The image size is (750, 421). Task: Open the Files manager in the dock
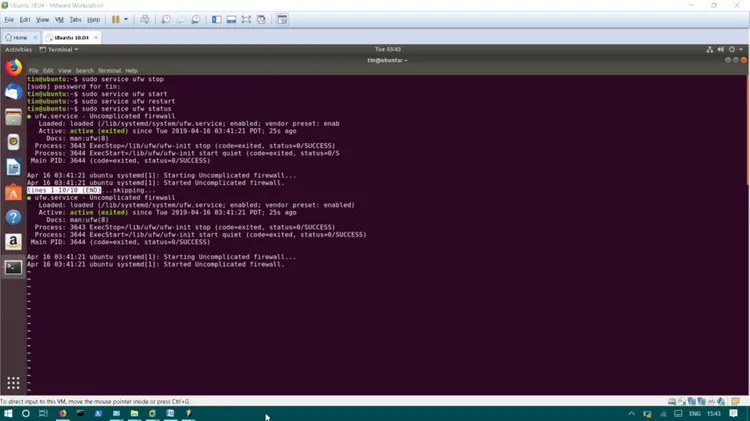(x=13, y=117)
